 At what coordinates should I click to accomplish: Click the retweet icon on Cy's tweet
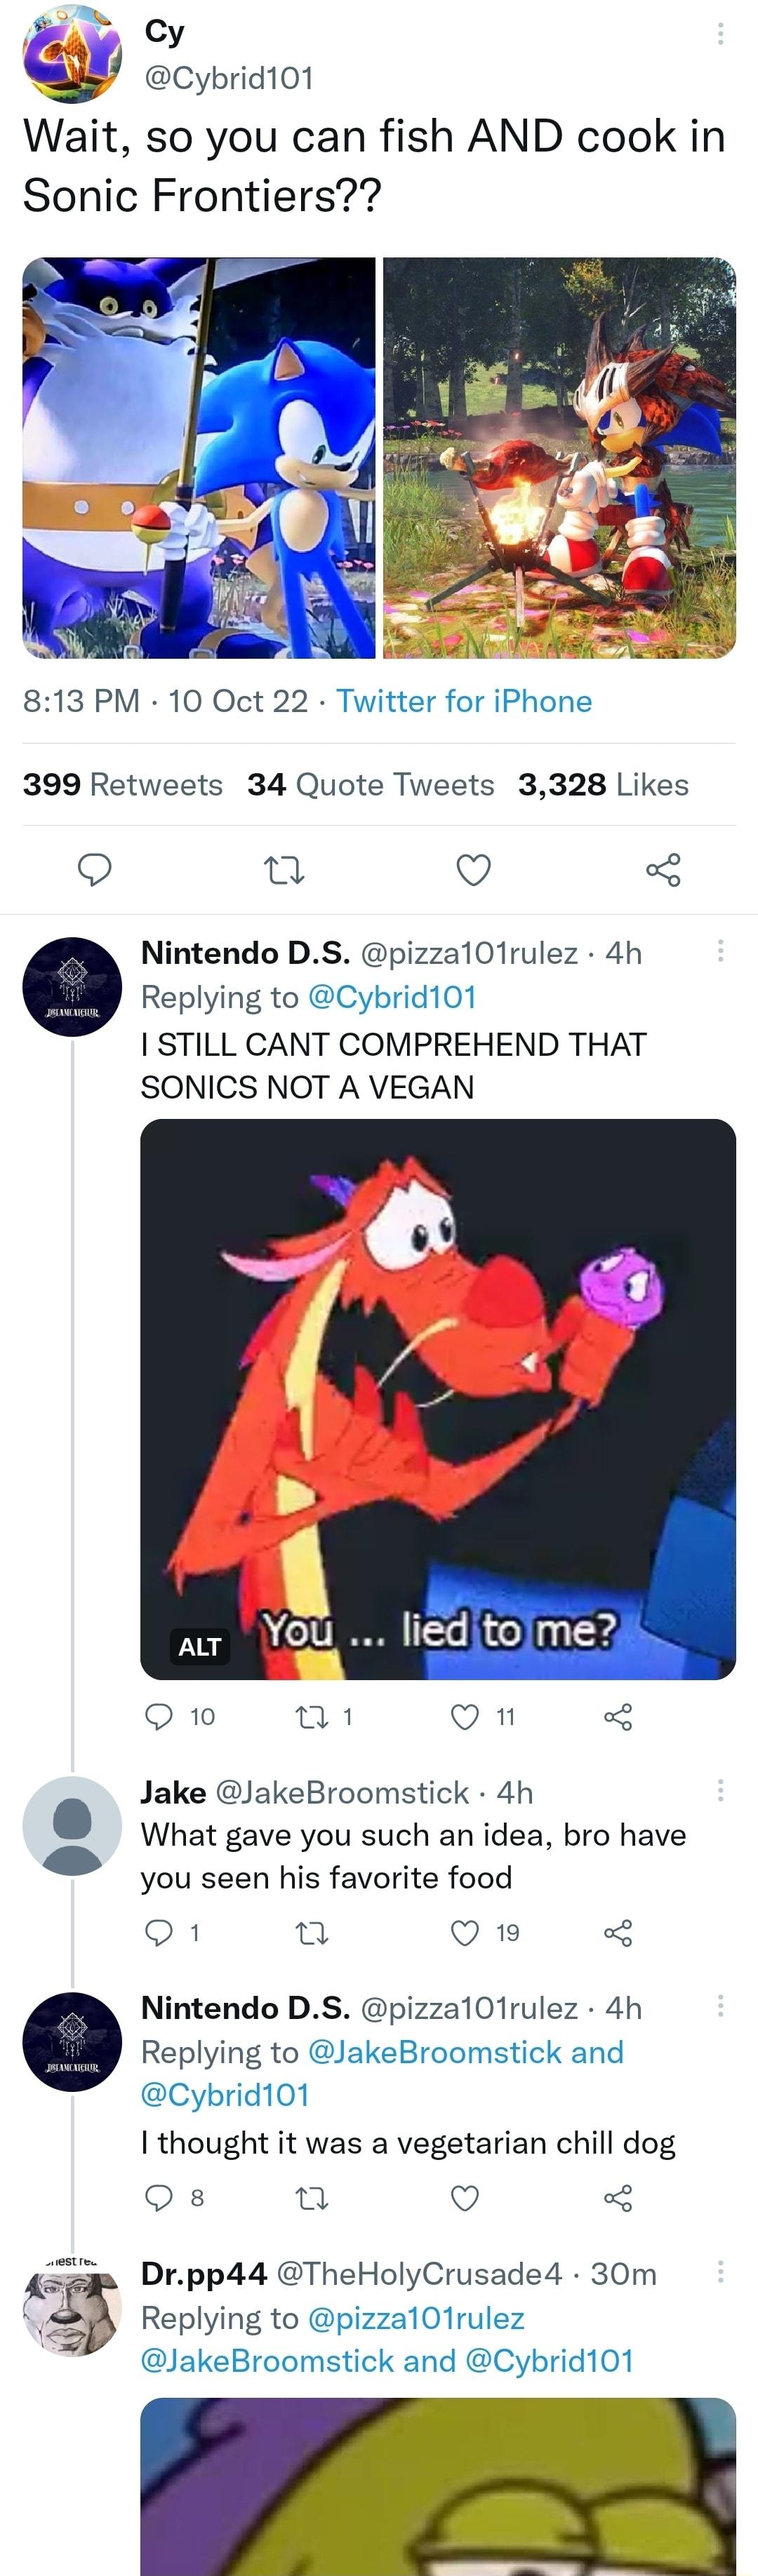point(284,870)
